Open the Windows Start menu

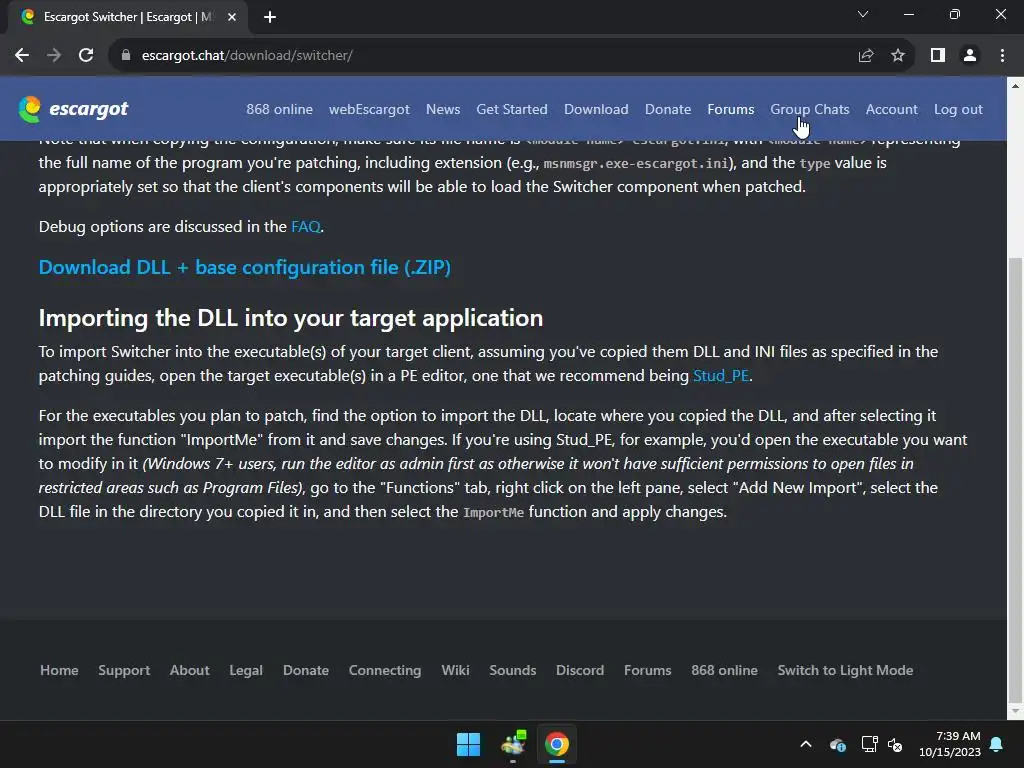coord(468,744)
